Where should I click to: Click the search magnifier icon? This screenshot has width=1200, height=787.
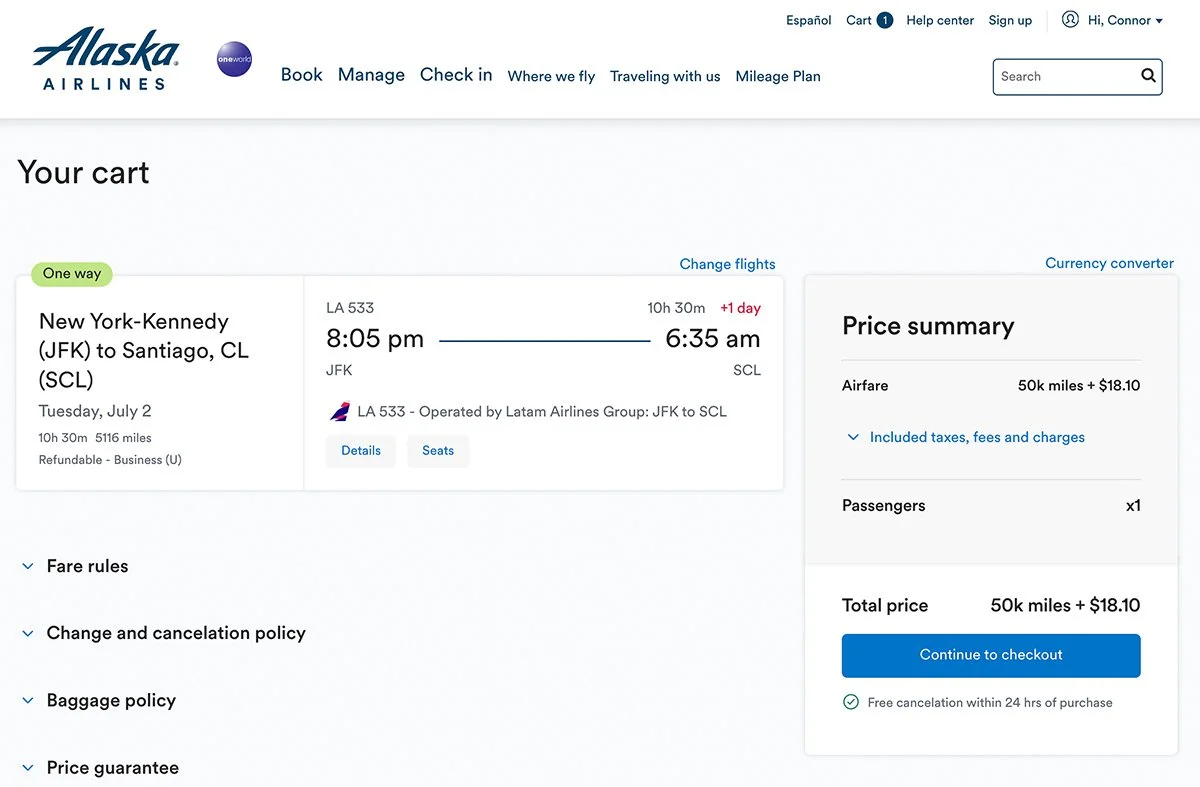[x=1148, y=76]
